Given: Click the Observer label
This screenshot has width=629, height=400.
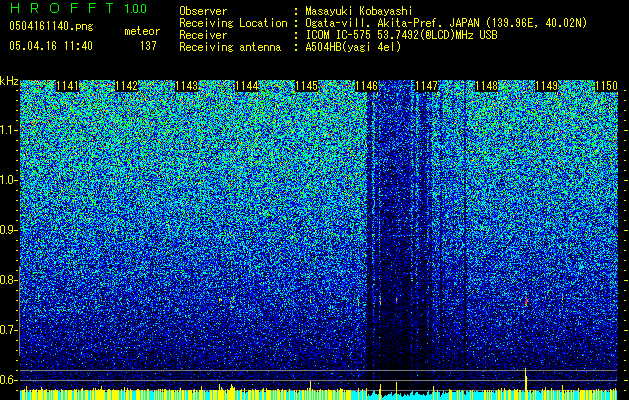Looking at the screenshot, I should tap(203, 11).
